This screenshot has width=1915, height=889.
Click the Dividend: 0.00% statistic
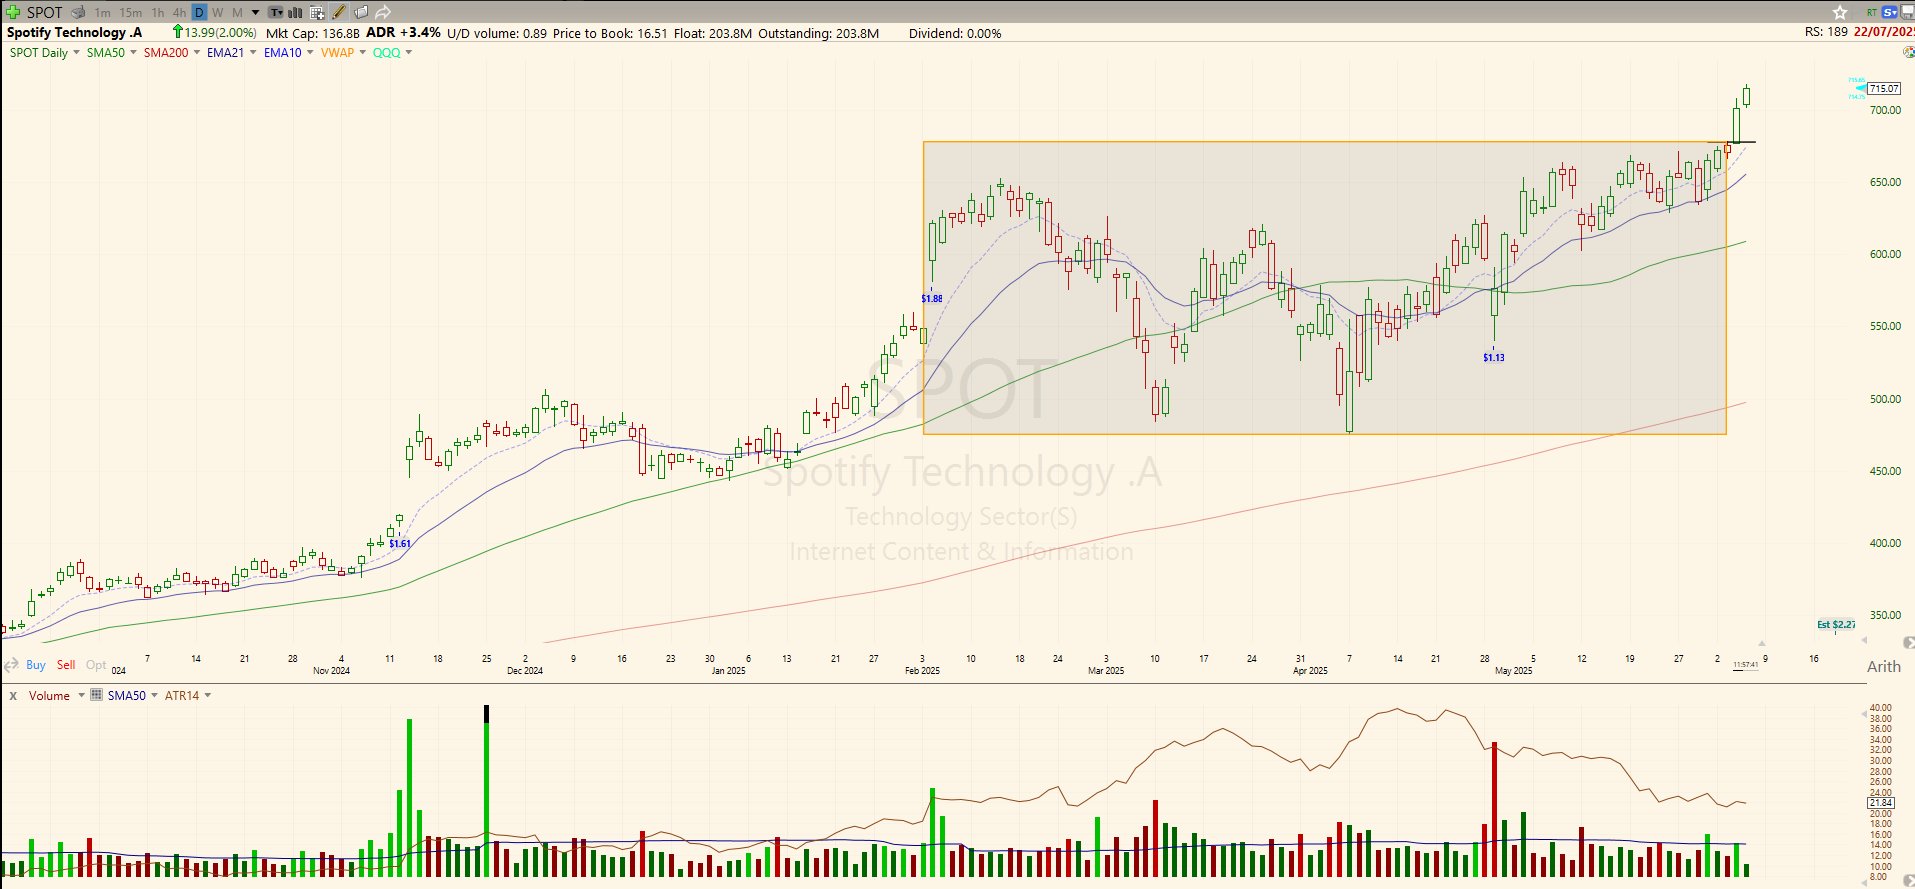coord(955,33)
